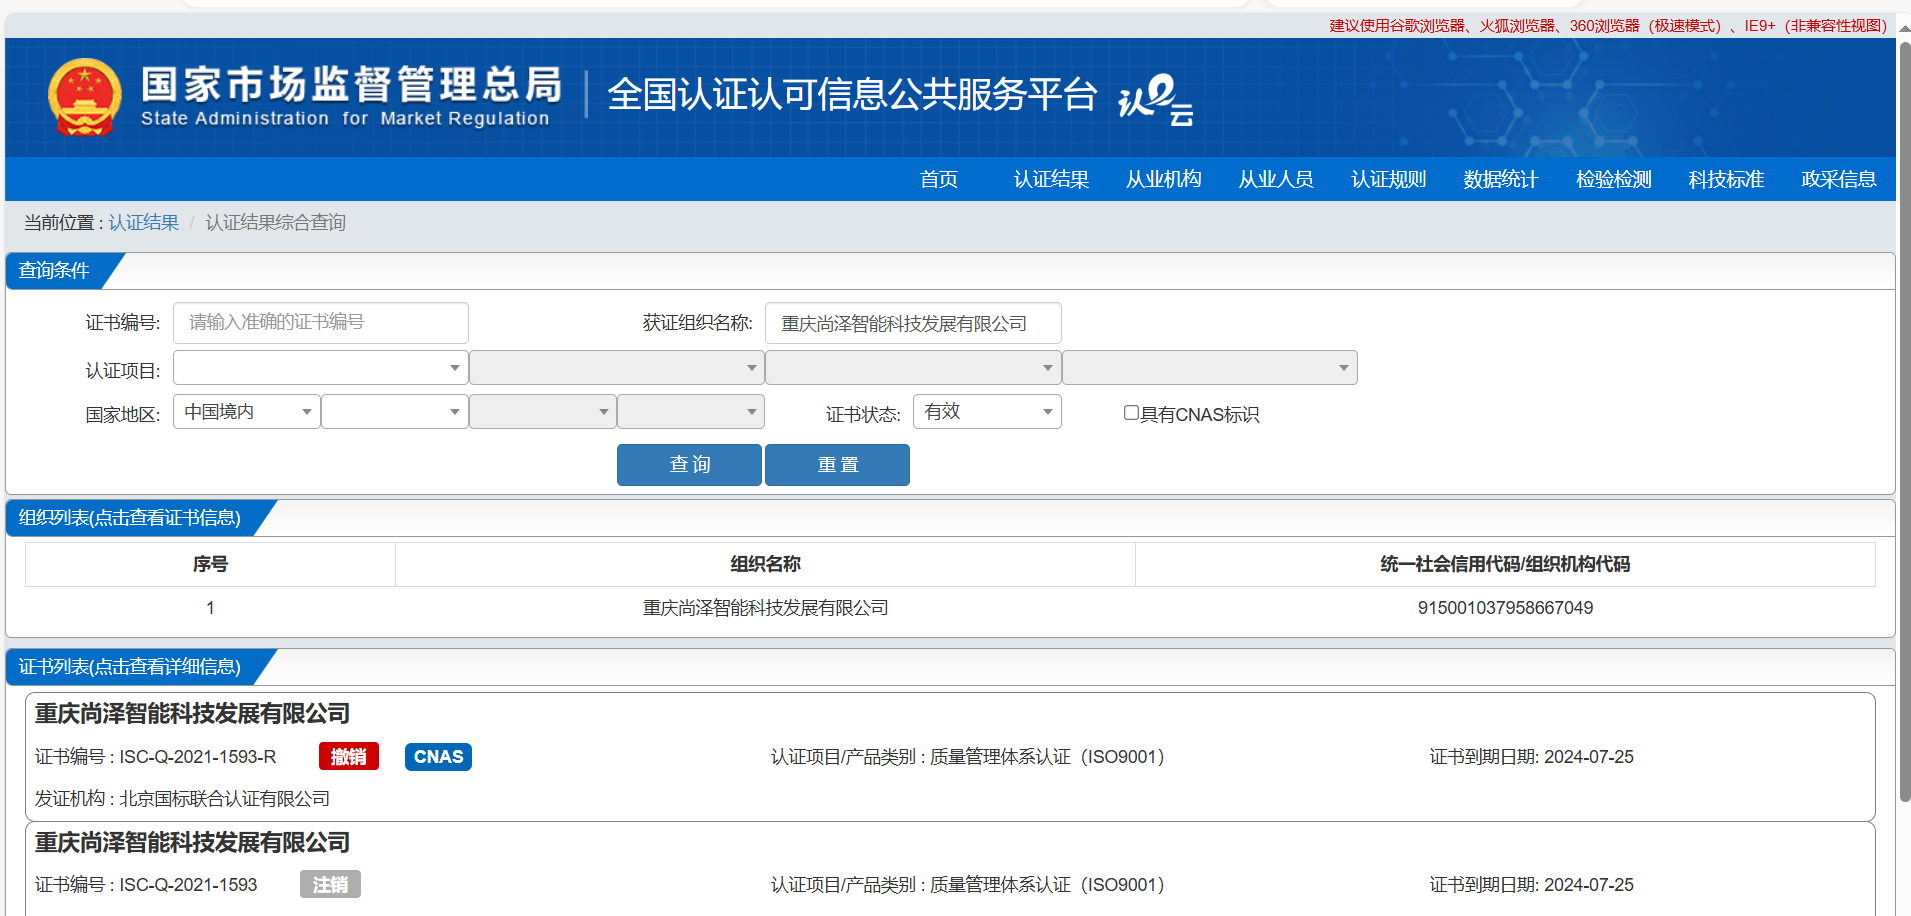The height and width of the screenshot is (916, 1911).
Task: Open the 认证结果 navigation menu
Action: point(1051,179)
